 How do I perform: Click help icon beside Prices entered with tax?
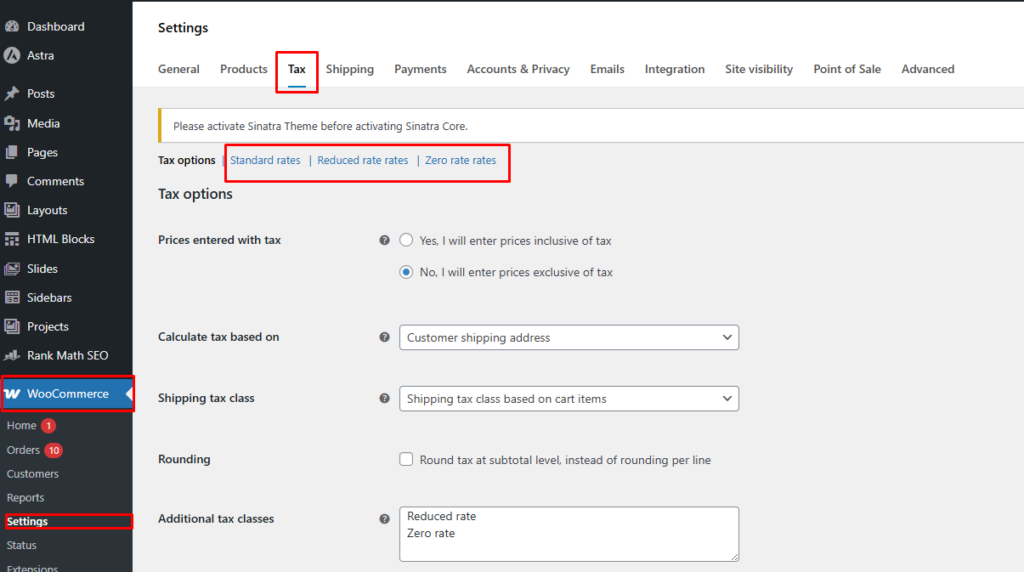[384, 241]
